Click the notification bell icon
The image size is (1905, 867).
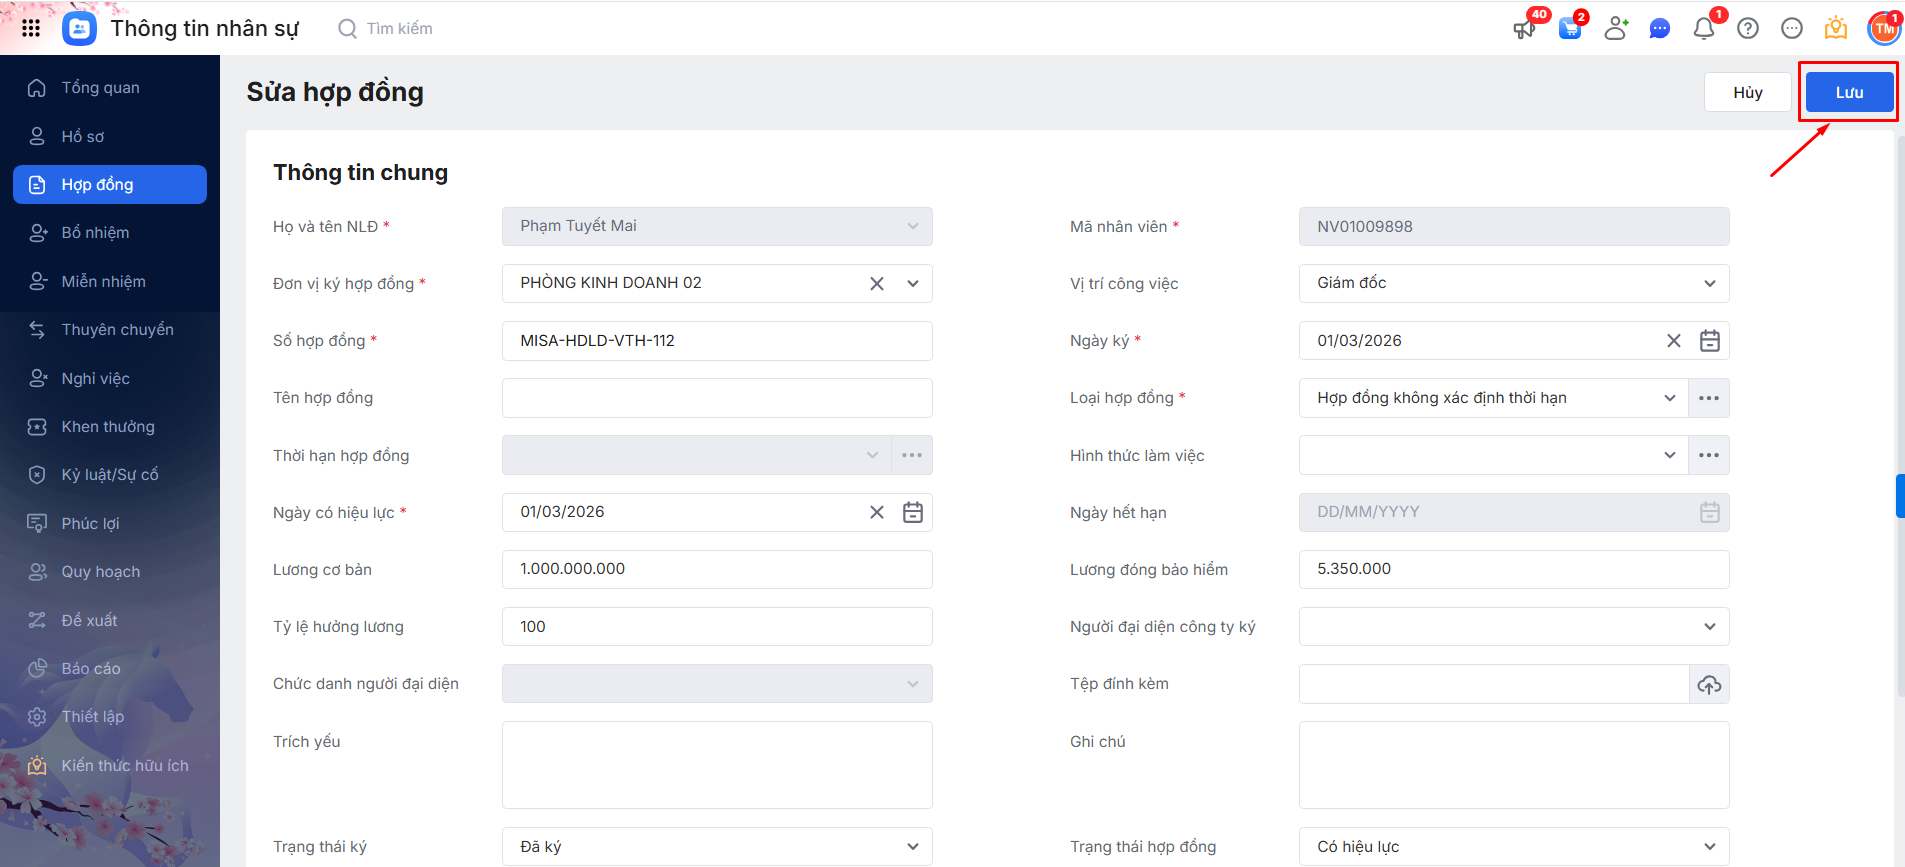click(1704, 29)
